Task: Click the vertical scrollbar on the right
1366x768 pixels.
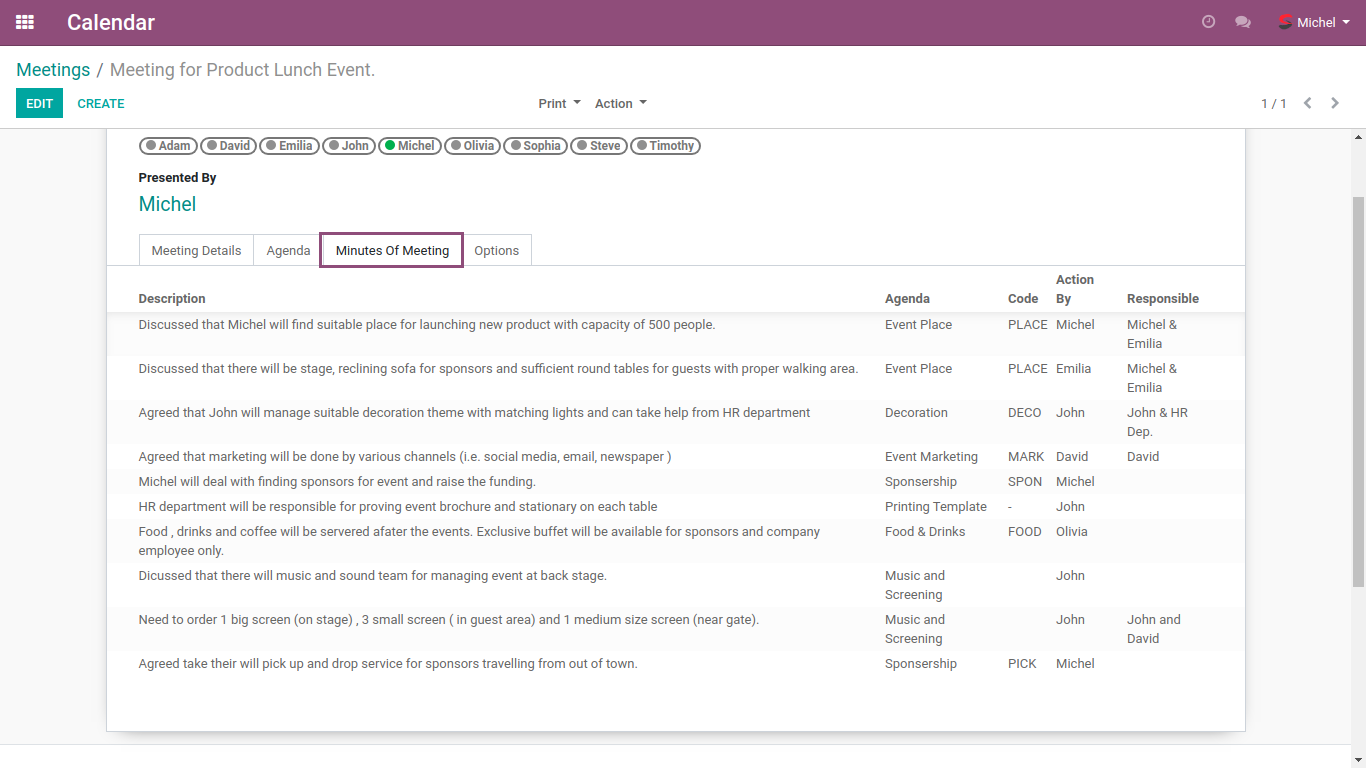Action: (1357, 390)
